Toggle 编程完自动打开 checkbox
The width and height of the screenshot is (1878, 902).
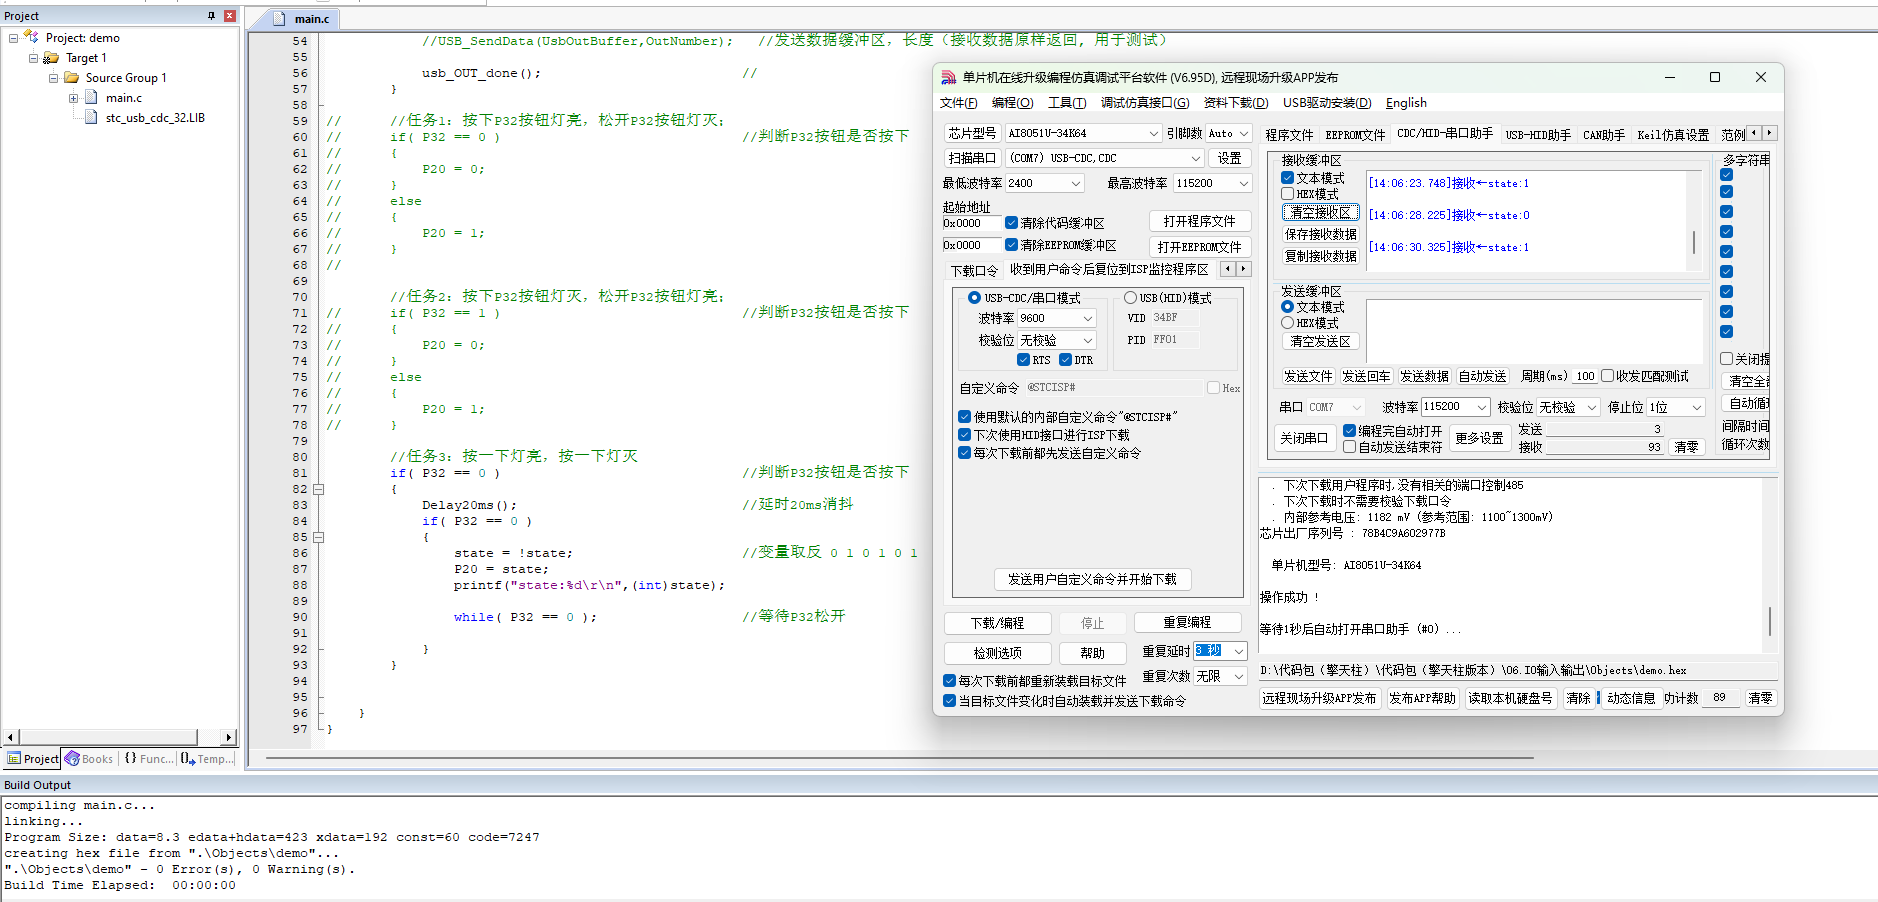[1349, 431]
